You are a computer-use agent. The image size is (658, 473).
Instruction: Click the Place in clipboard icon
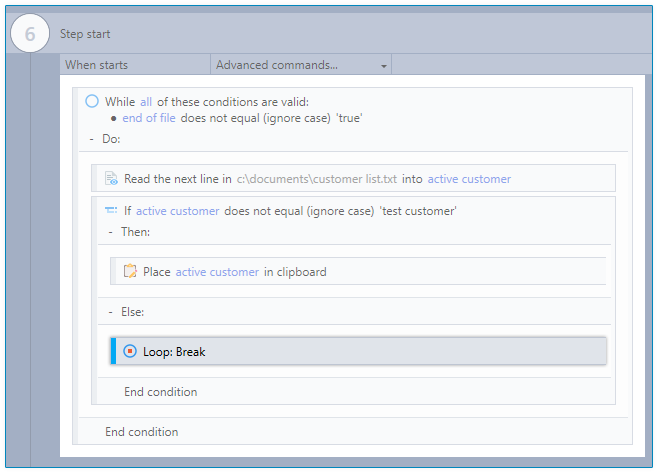pos(129,271)
